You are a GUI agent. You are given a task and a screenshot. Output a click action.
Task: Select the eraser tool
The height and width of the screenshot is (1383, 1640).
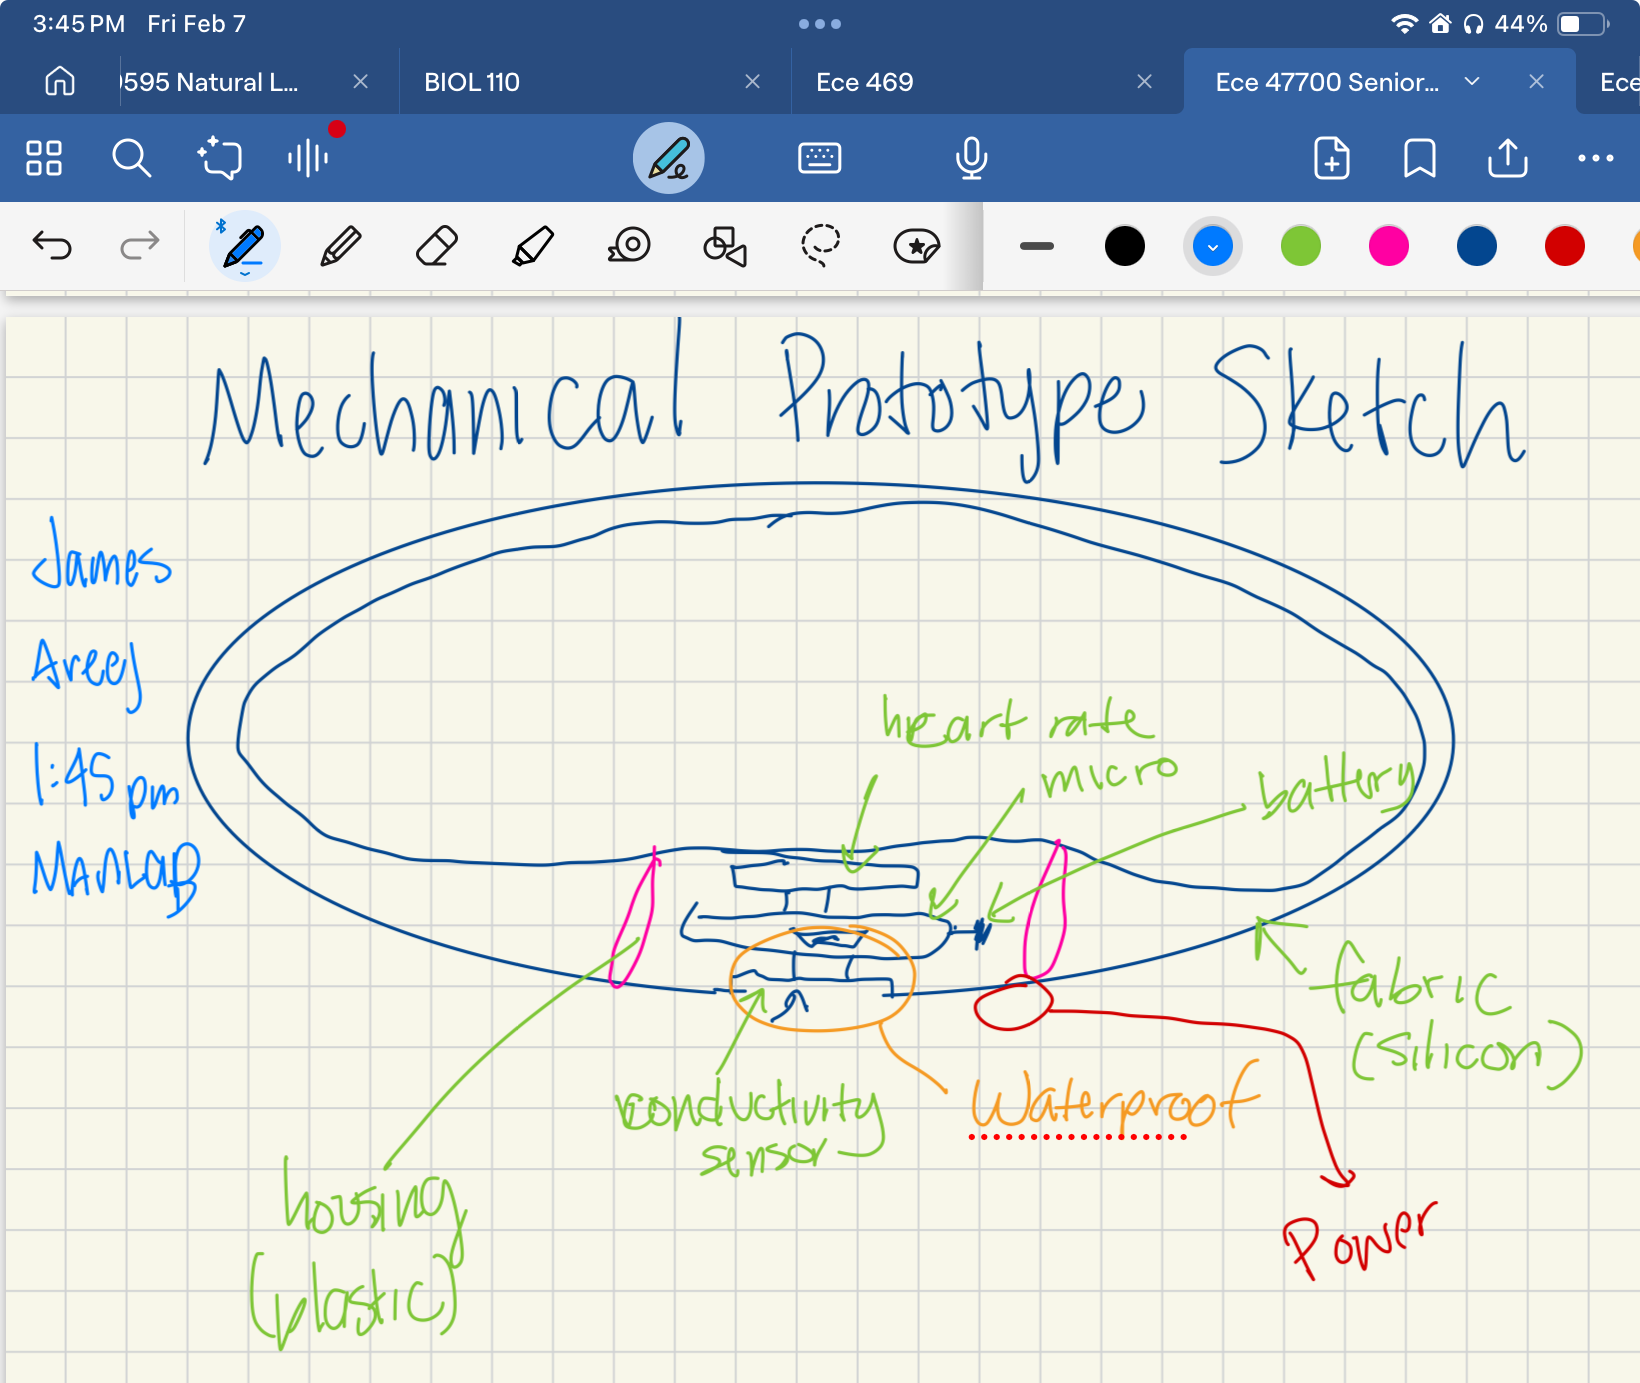(x=436, y=245)
